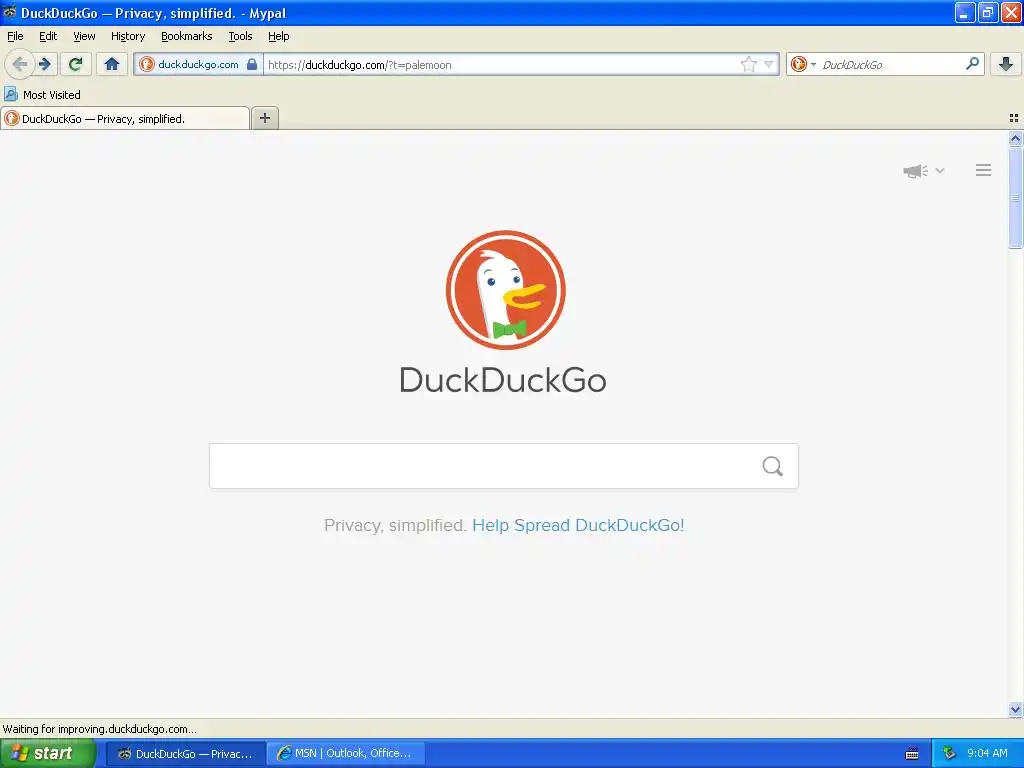Open the Bookmarks menu
The height and width of the screenshot is (768, 1024).
[x=187, y=36]
